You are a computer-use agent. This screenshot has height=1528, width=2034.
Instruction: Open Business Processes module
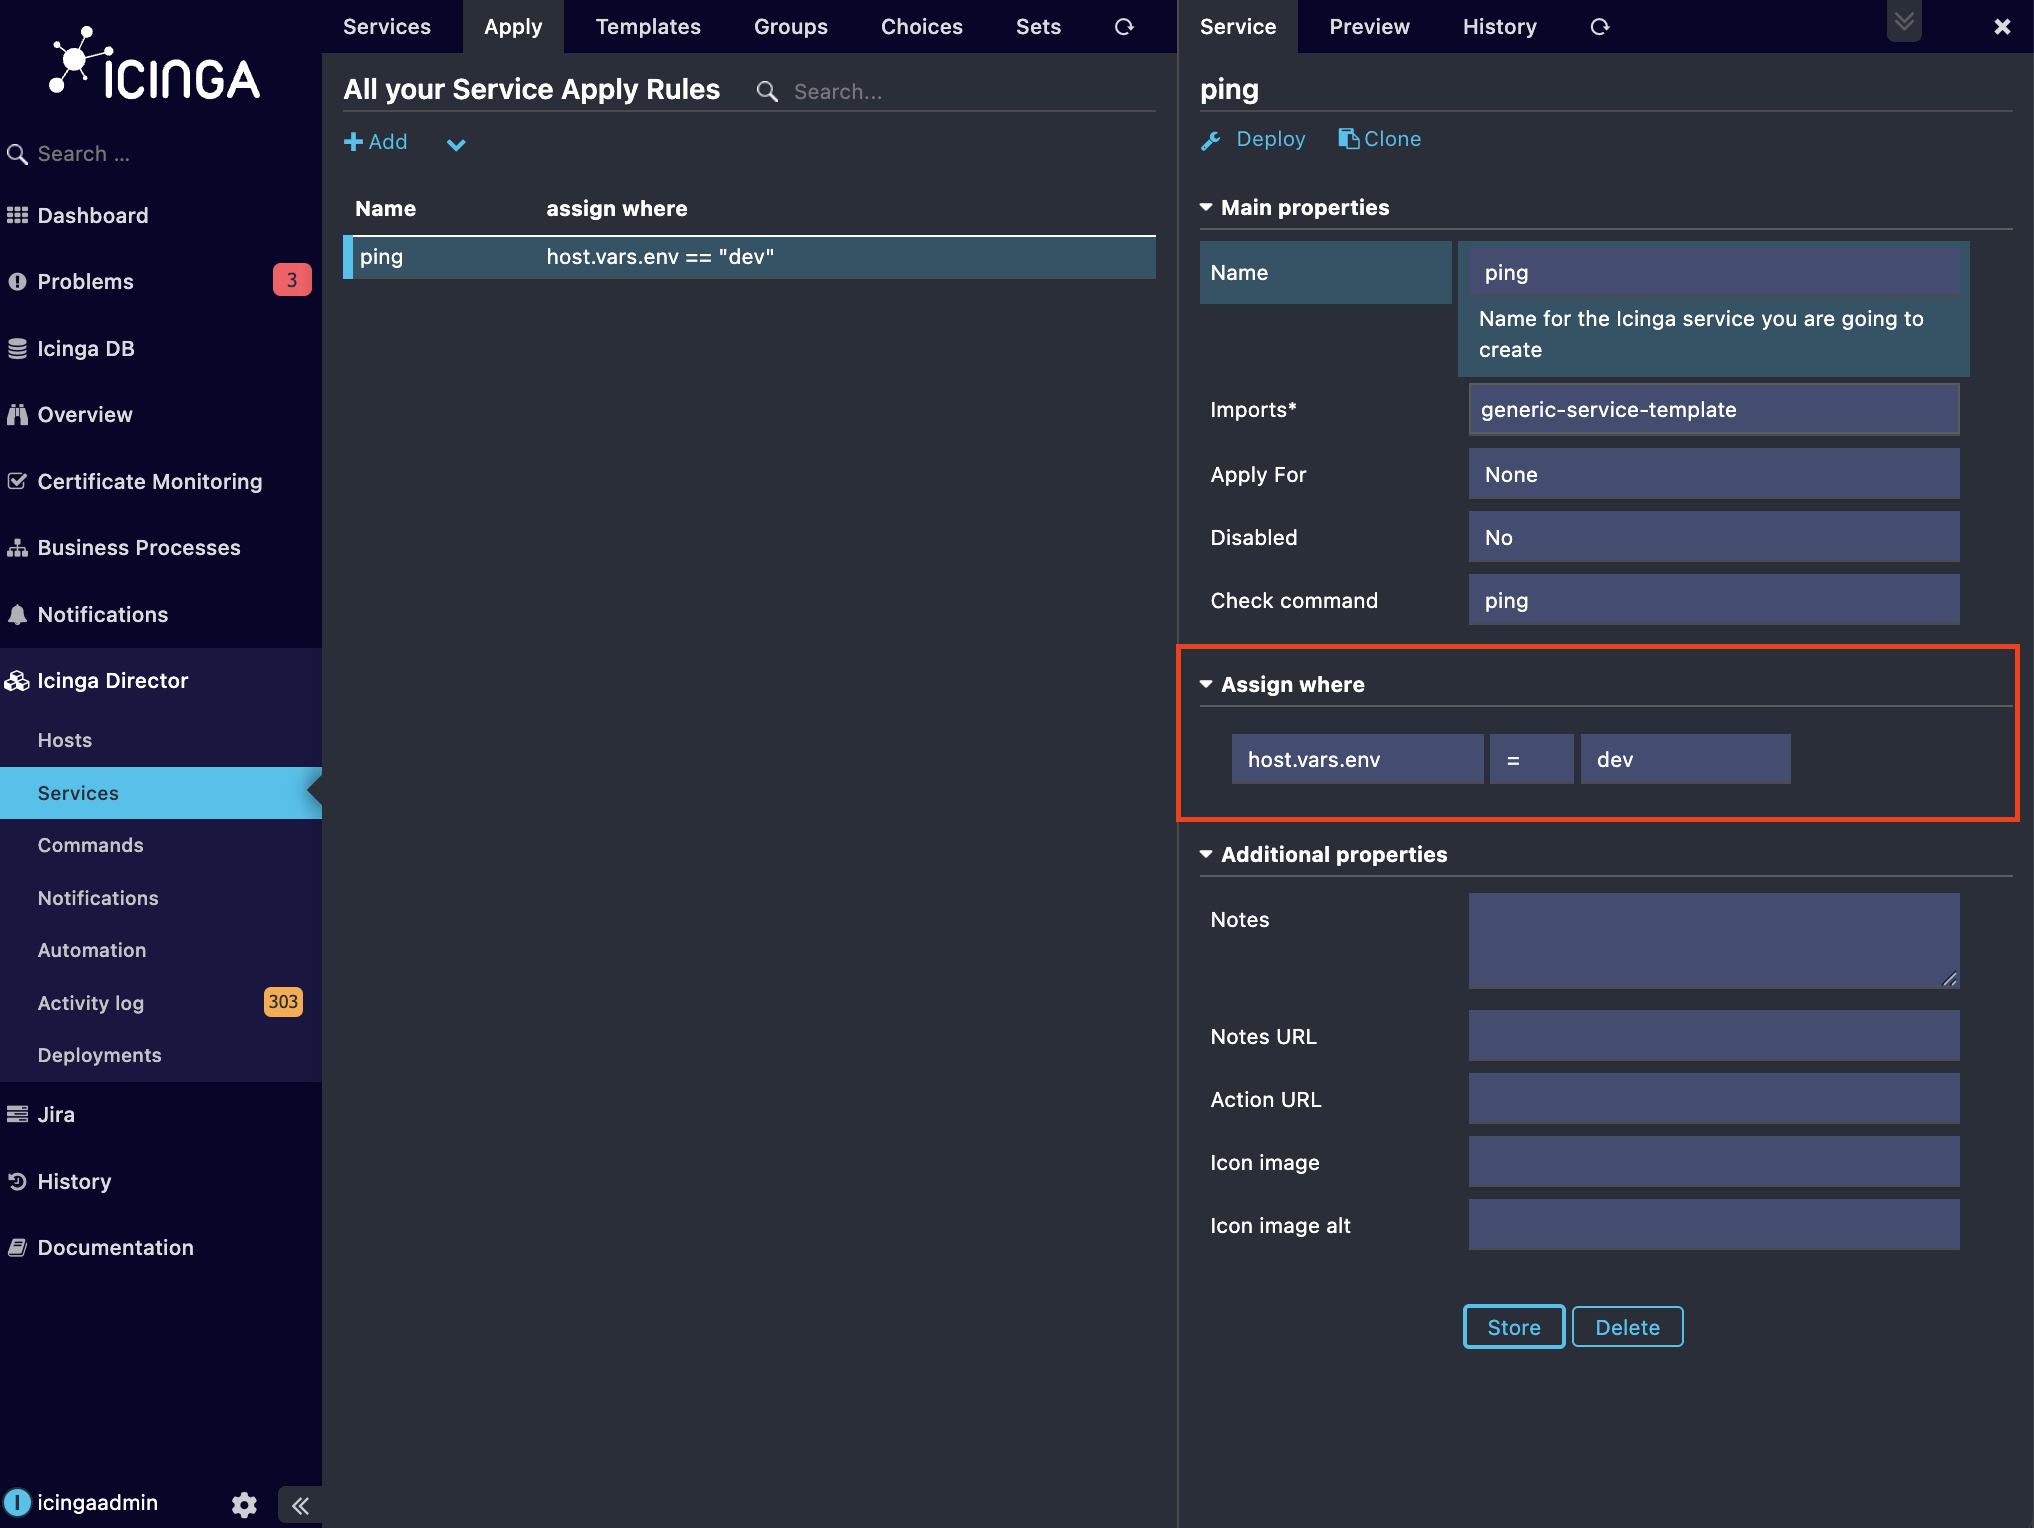[x=138, y=548]
